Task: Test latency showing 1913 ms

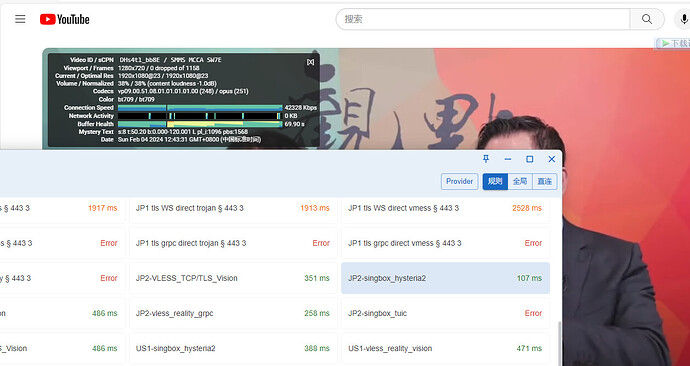Action: pos(315,208)
